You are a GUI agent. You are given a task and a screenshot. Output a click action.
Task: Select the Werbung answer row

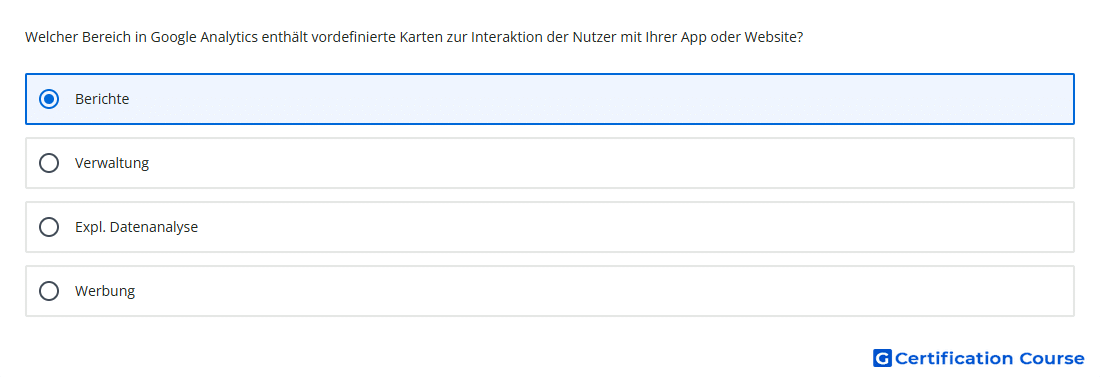click(550, 291)
